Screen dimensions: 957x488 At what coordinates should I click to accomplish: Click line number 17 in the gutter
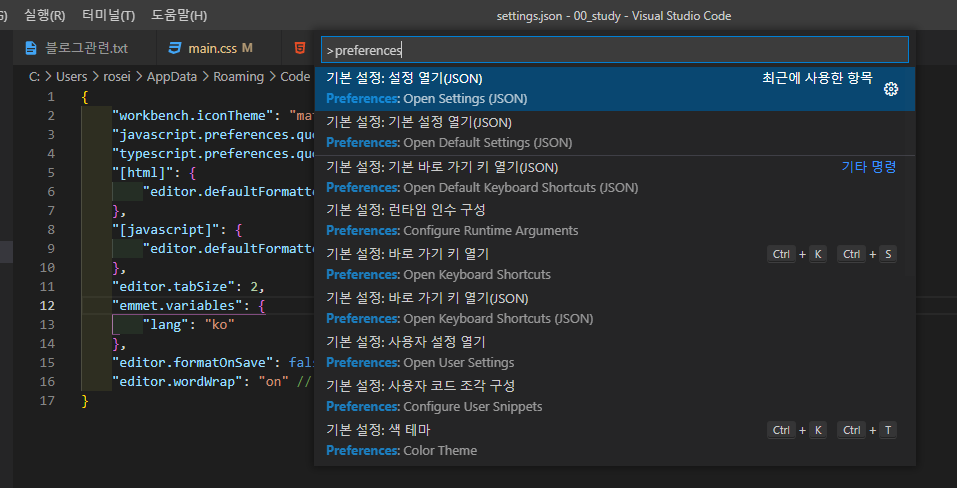point(47,401)
